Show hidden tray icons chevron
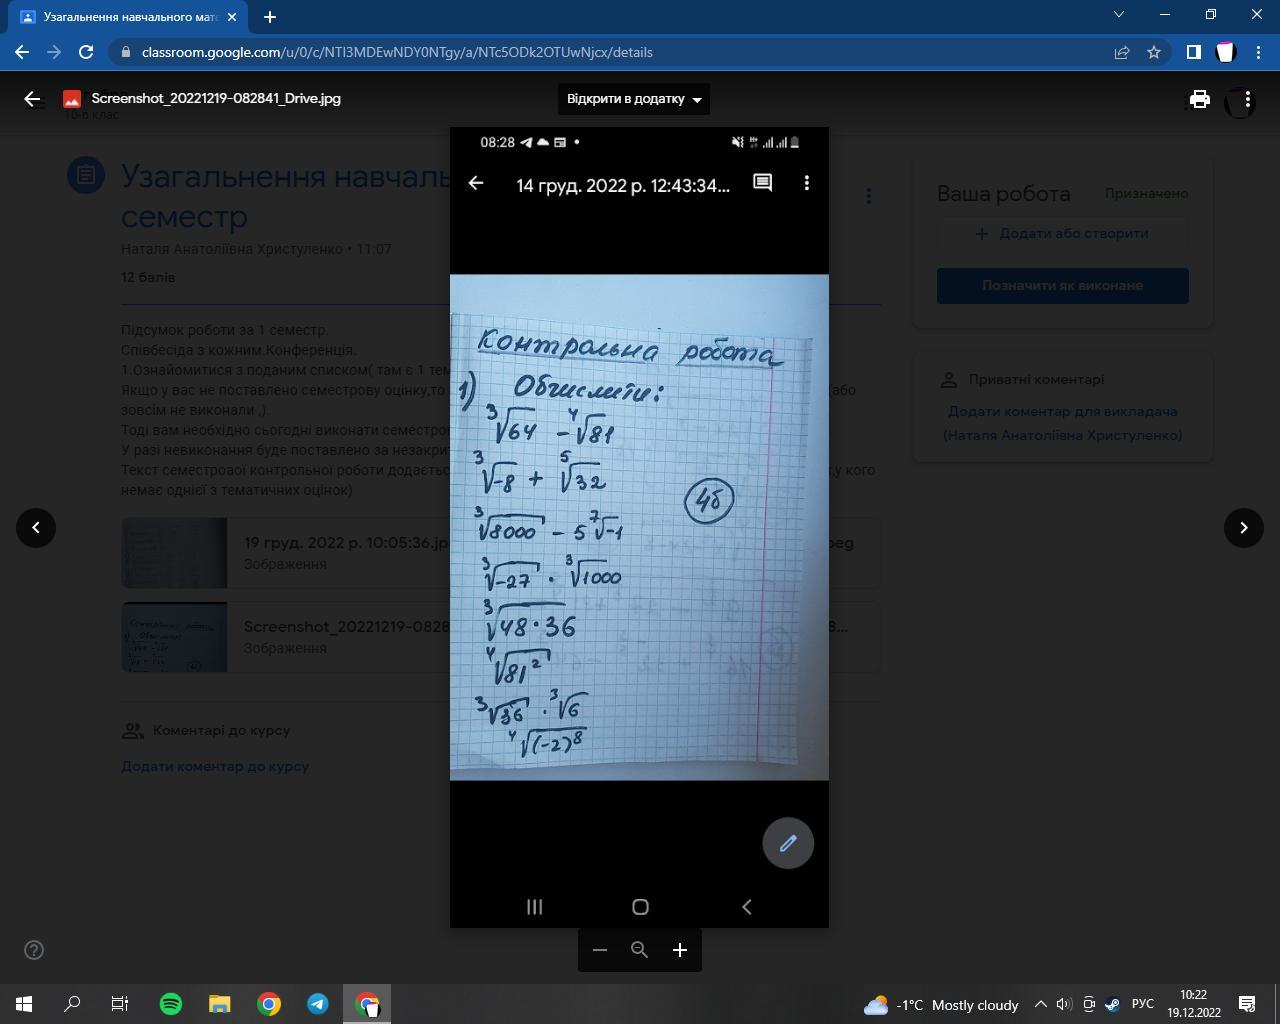The height and width of the screenshot is (1024, 1280). point(1040,1004)
